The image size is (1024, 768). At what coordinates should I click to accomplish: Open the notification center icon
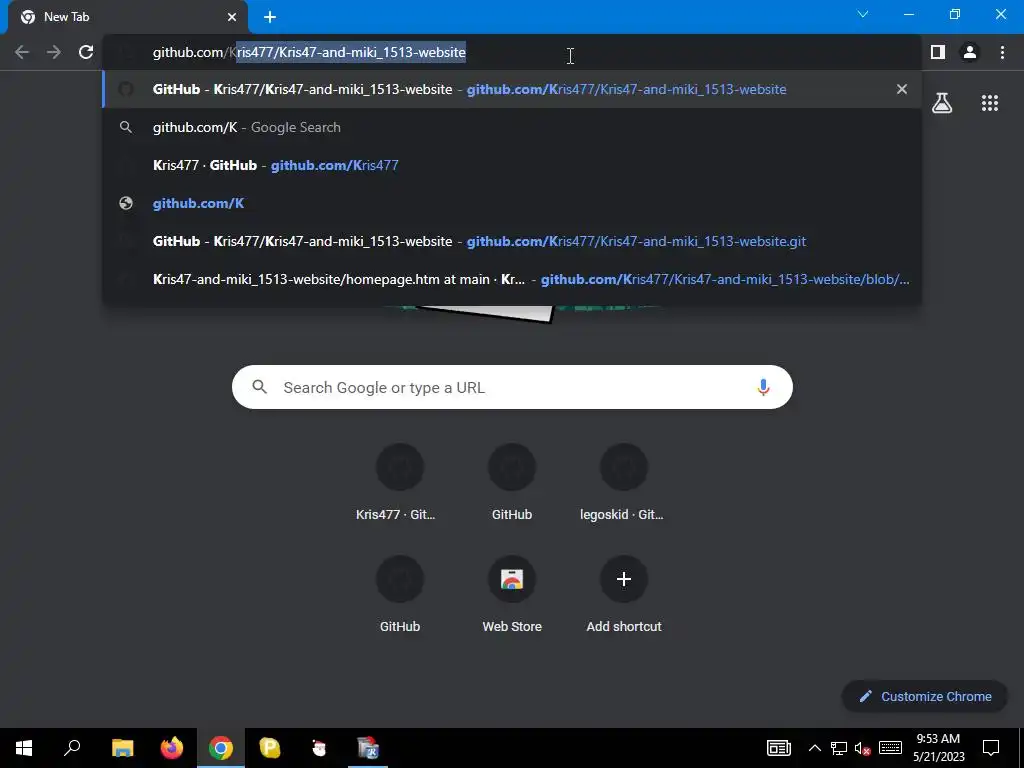click(x=991, y=748)
